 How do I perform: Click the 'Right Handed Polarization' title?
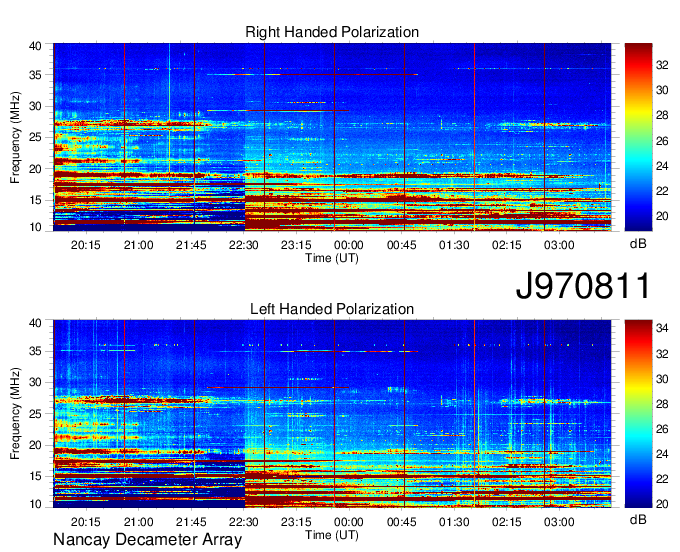(332, 32)
